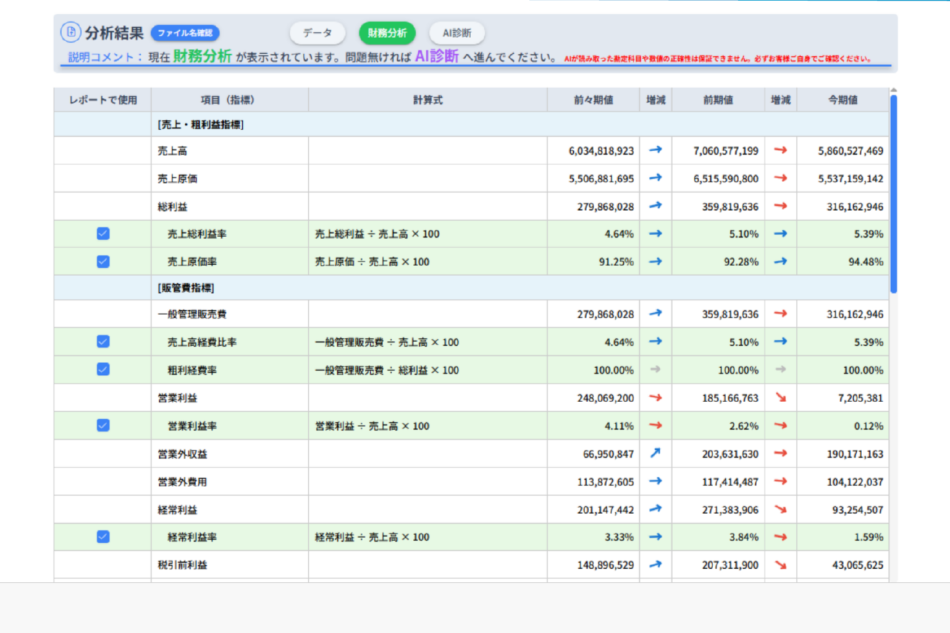
Task: Click the 税引前利益 red downward arrow
Action: [x=780, y=565]
